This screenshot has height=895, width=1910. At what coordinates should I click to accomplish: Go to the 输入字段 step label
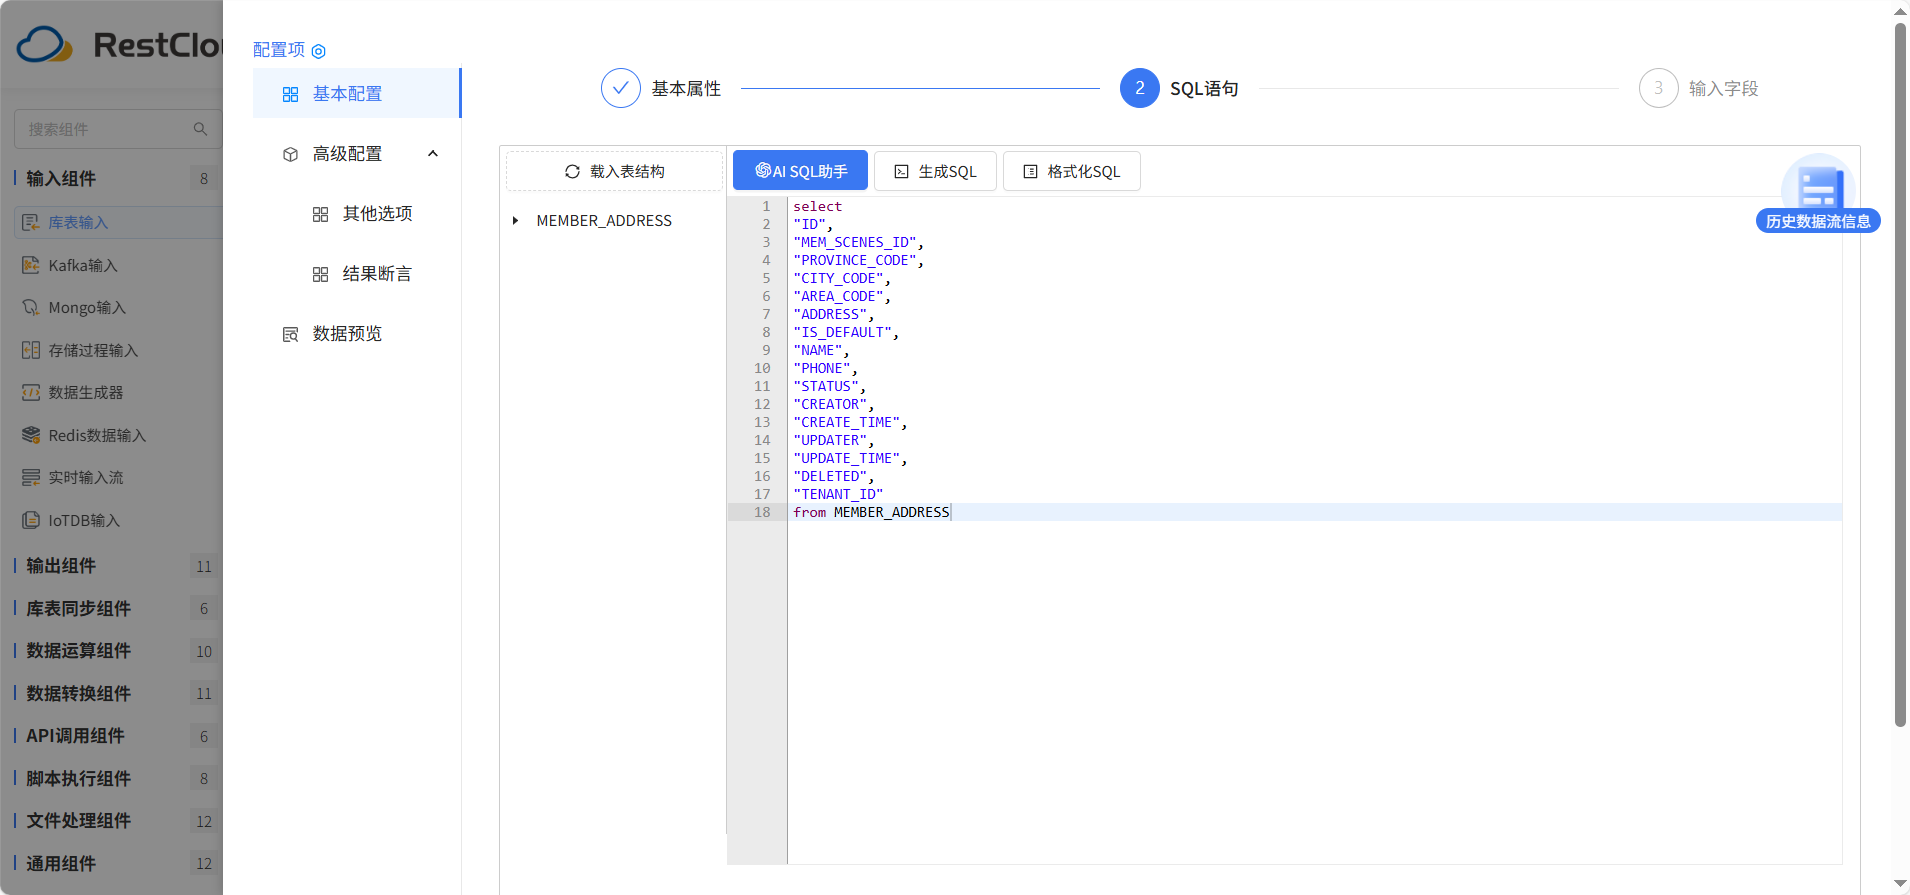[1723, 89]
